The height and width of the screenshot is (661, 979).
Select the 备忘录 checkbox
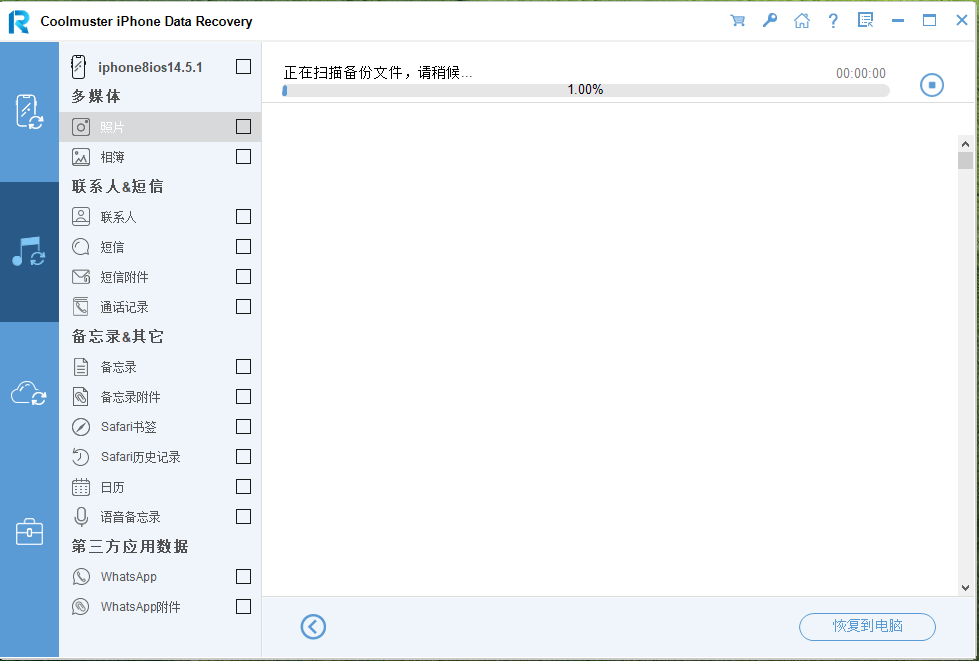click(x=244, y=366)
